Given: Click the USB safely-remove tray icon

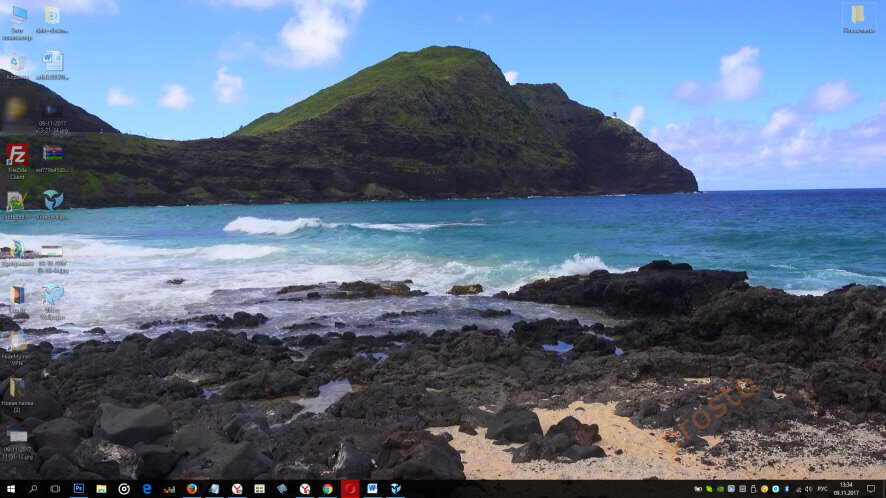Looking at the screenshot, I should (x=754, y=489).
